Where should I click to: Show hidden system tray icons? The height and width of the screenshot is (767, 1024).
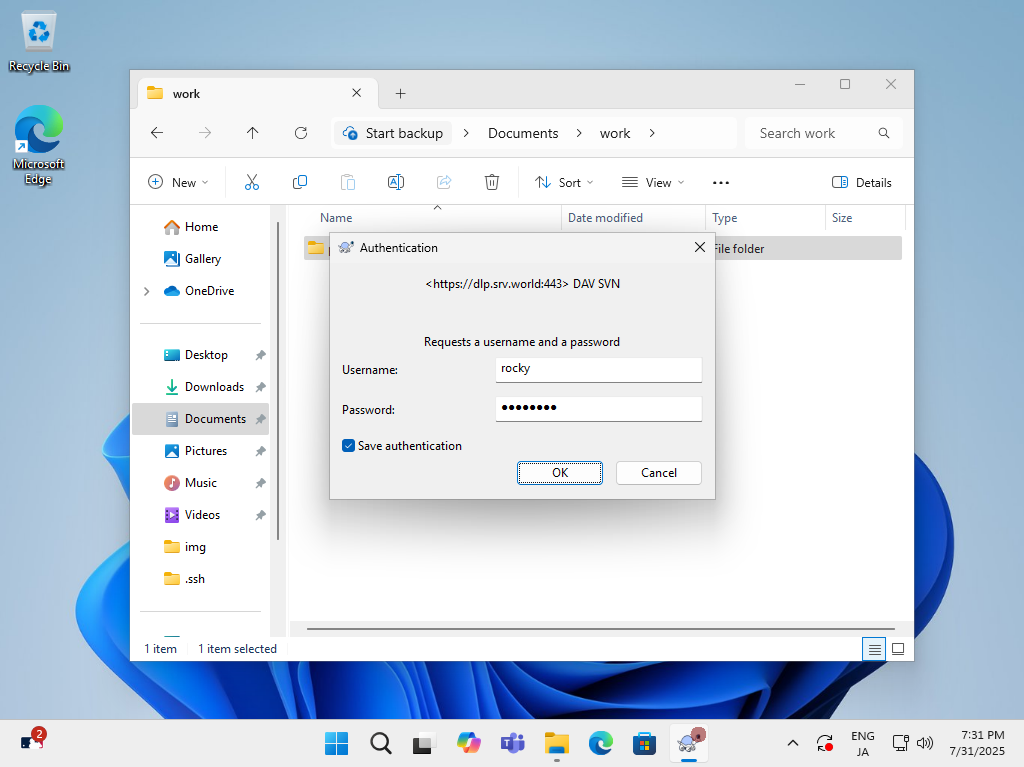point(793,743)
